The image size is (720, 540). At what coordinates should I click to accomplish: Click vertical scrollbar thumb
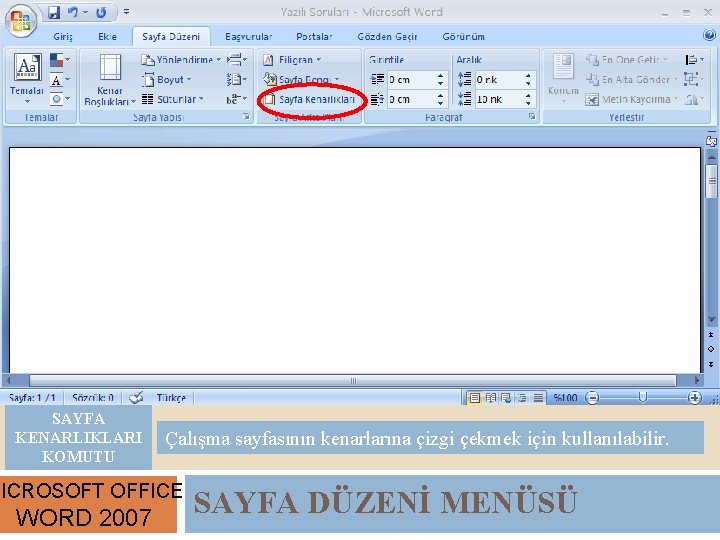pyautogui.click(x=712, y=181)
